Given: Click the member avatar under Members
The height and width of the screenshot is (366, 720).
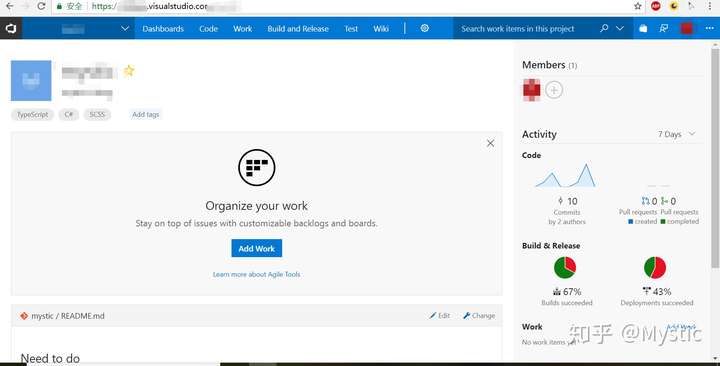Looking at the screenshot, I should 532,90.
